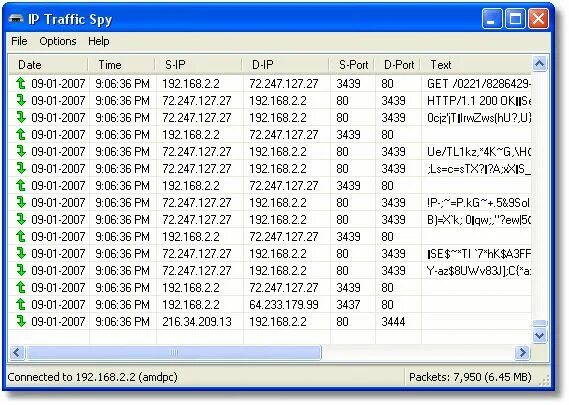Screen dimensions: 569x405
Task: Minimize the IP Traffic Spy window
Action: coord(492,19)
